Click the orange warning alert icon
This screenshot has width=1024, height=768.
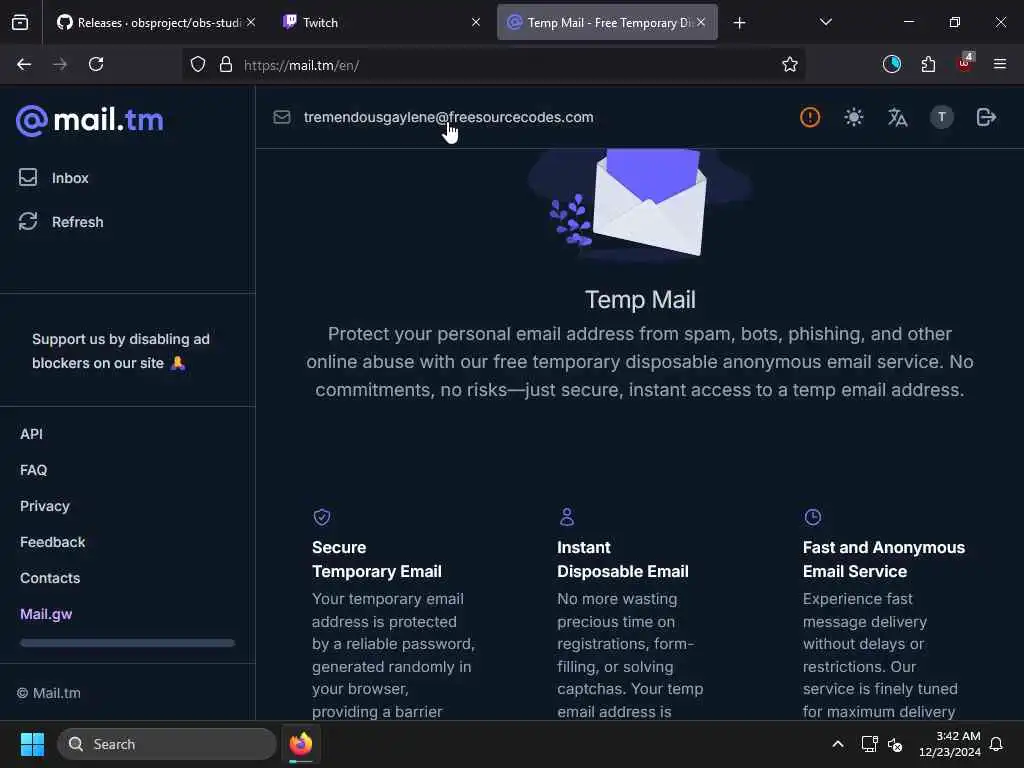tap(810, 118)
